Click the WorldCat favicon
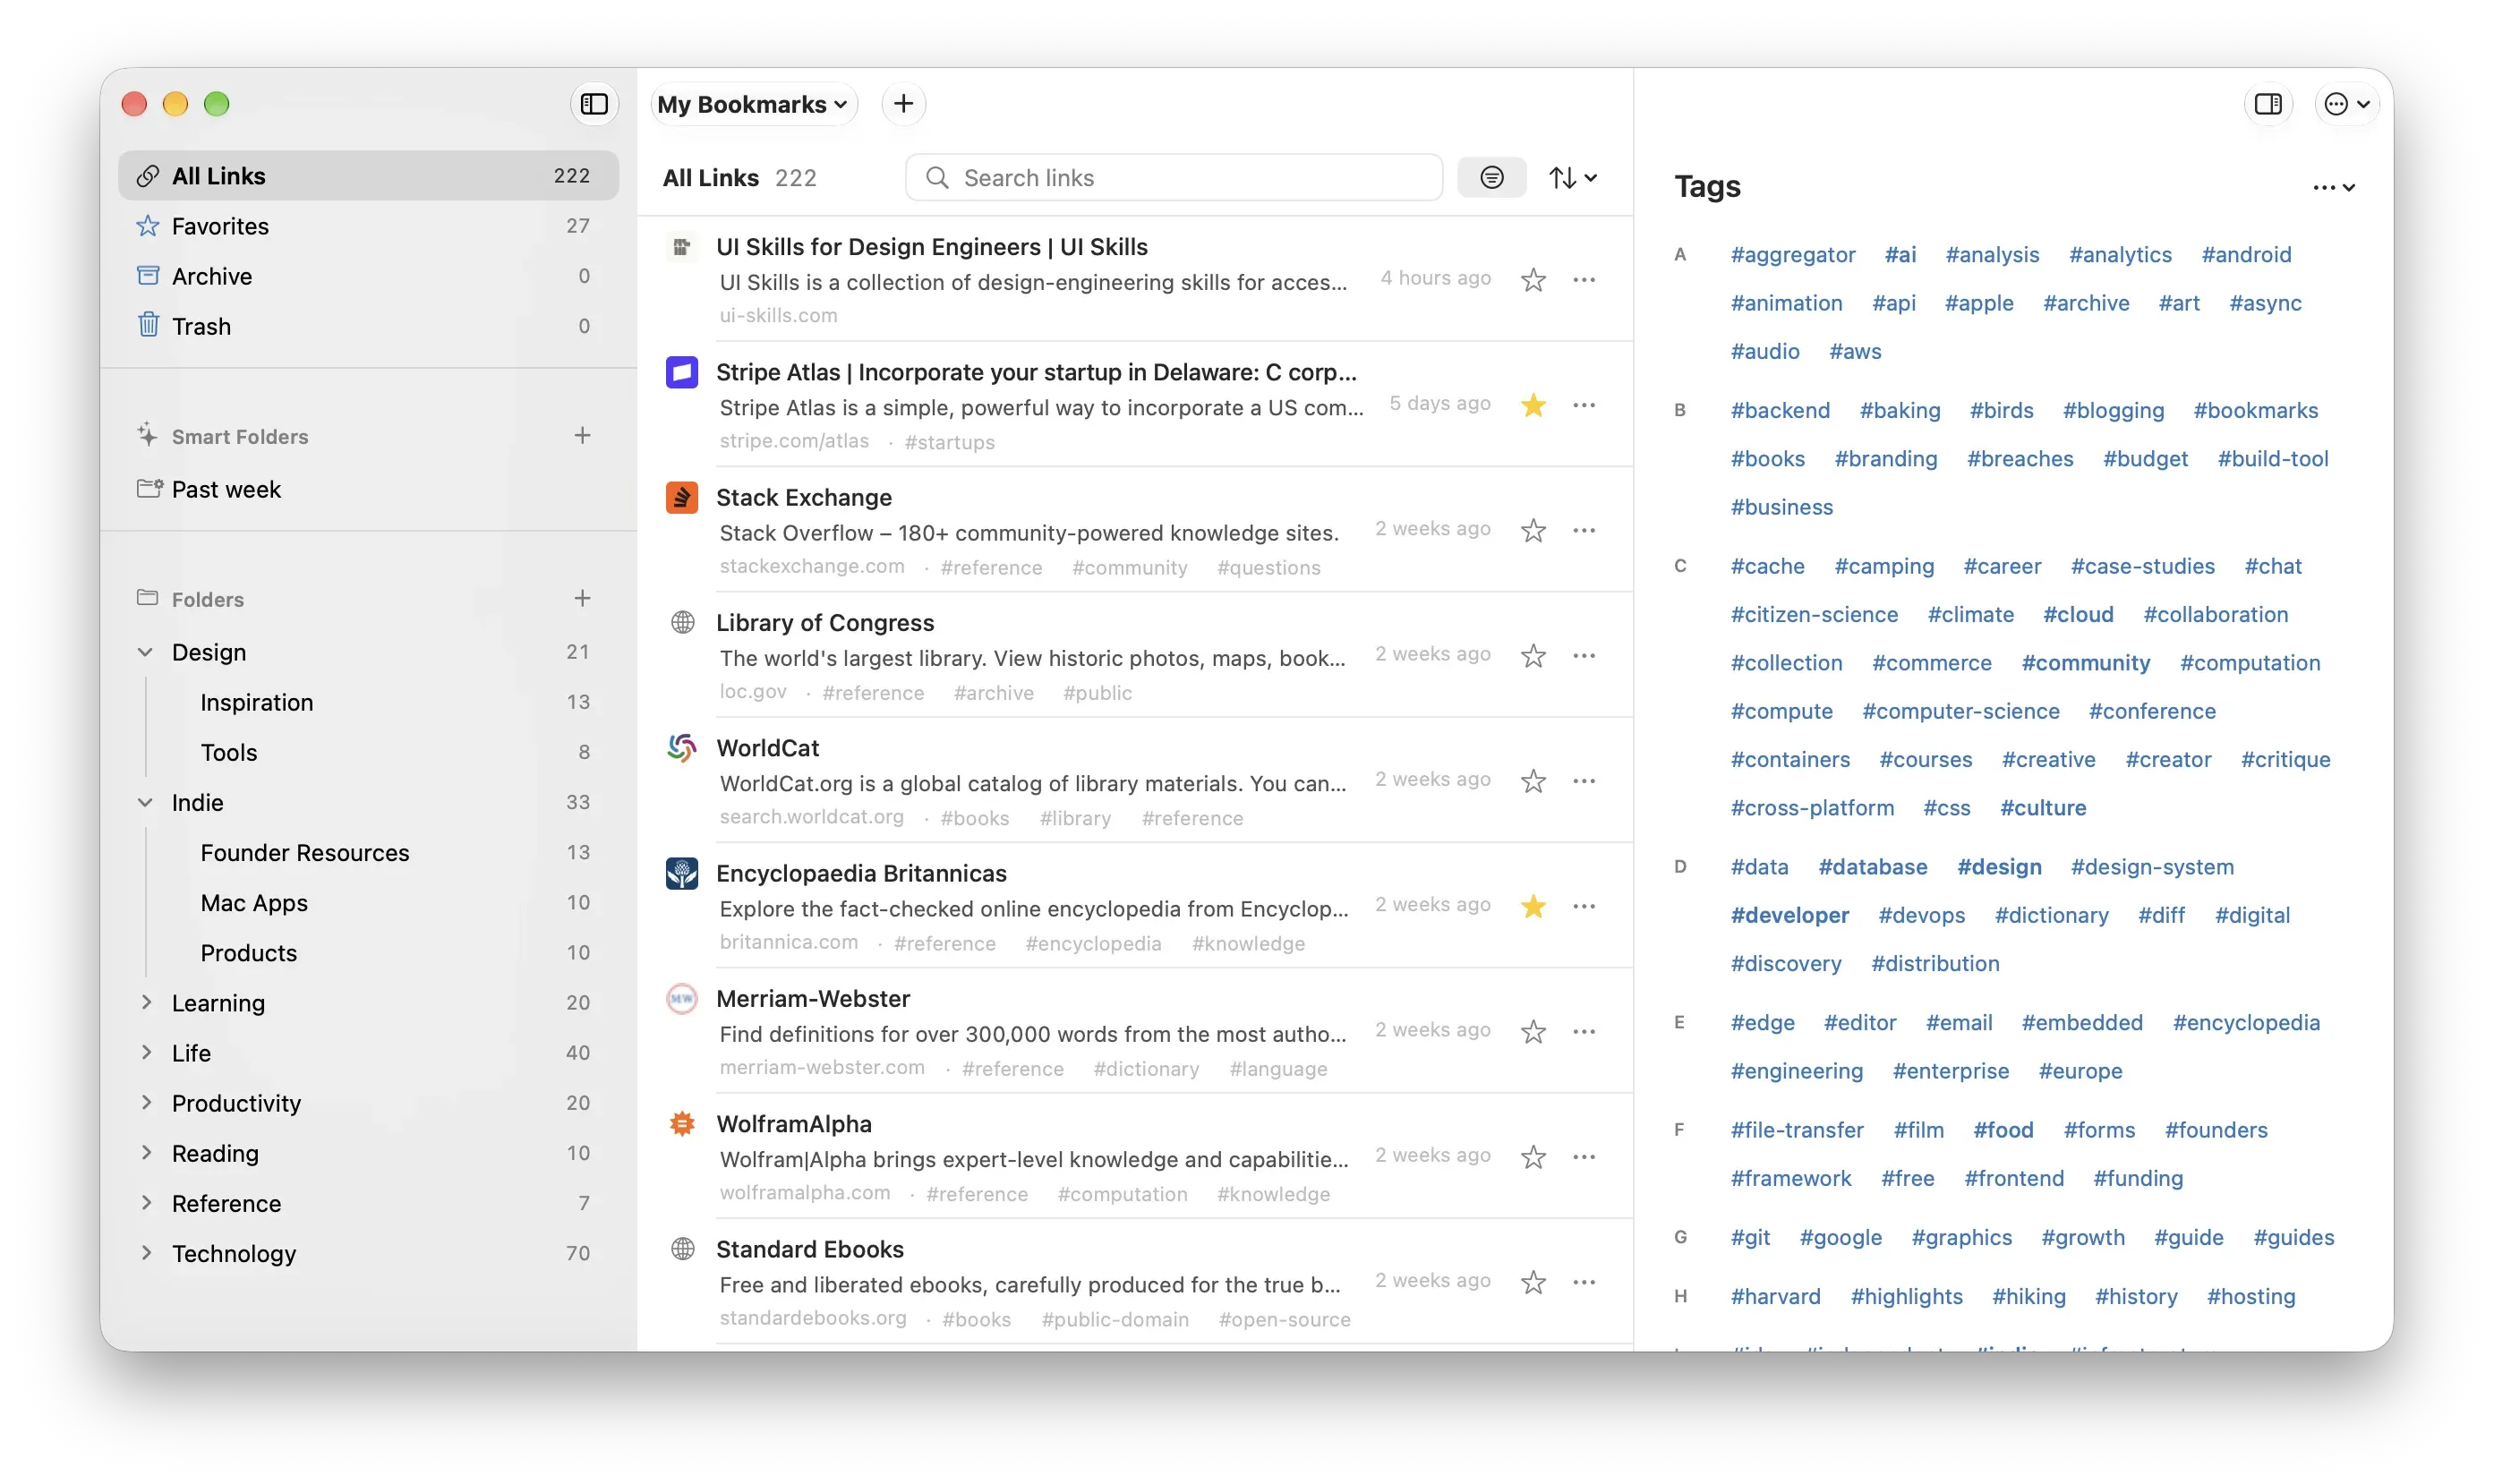The height and width of the screenshot is (1484, 2494). (x=682, y=748)
